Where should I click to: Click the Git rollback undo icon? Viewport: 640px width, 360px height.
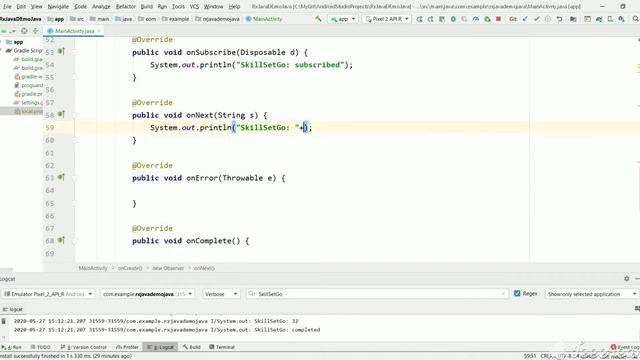[559, 19]
